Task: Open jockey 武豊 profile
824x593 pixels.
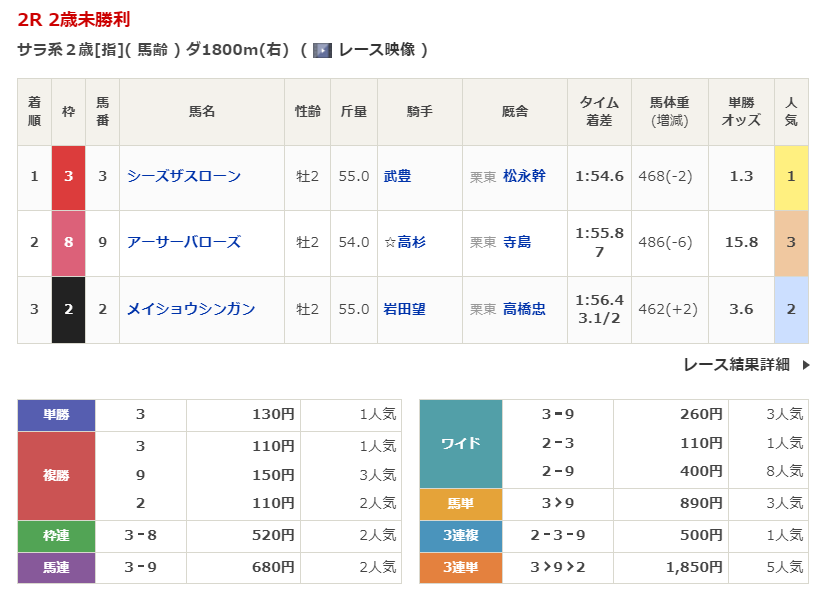Action: click(398, 176)
